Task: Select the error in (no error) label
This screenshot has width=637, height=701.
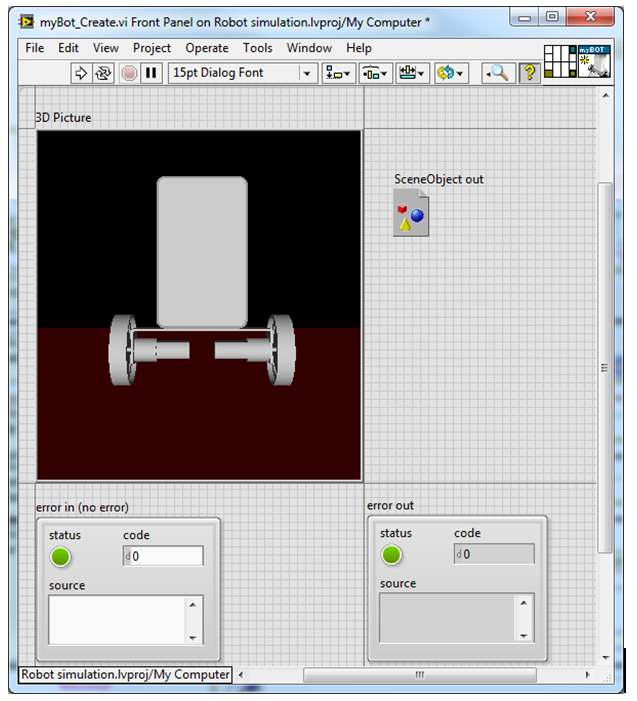Action: [x=82, y=507]
